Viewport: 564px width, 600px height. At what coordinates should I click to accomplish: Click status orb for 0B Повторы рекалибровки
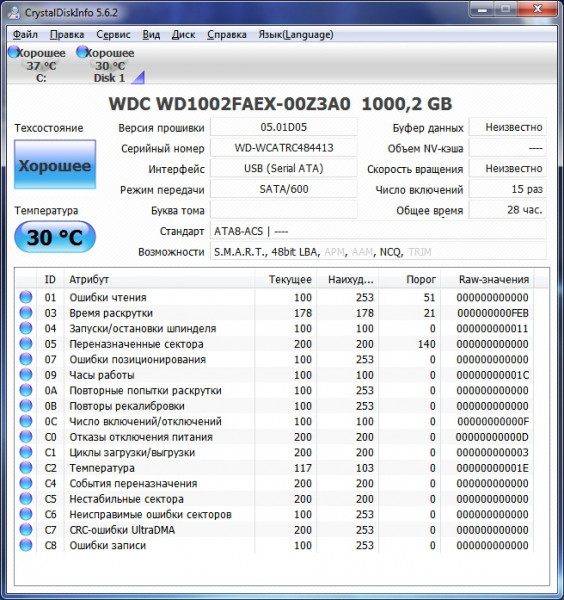coord(26,406)
